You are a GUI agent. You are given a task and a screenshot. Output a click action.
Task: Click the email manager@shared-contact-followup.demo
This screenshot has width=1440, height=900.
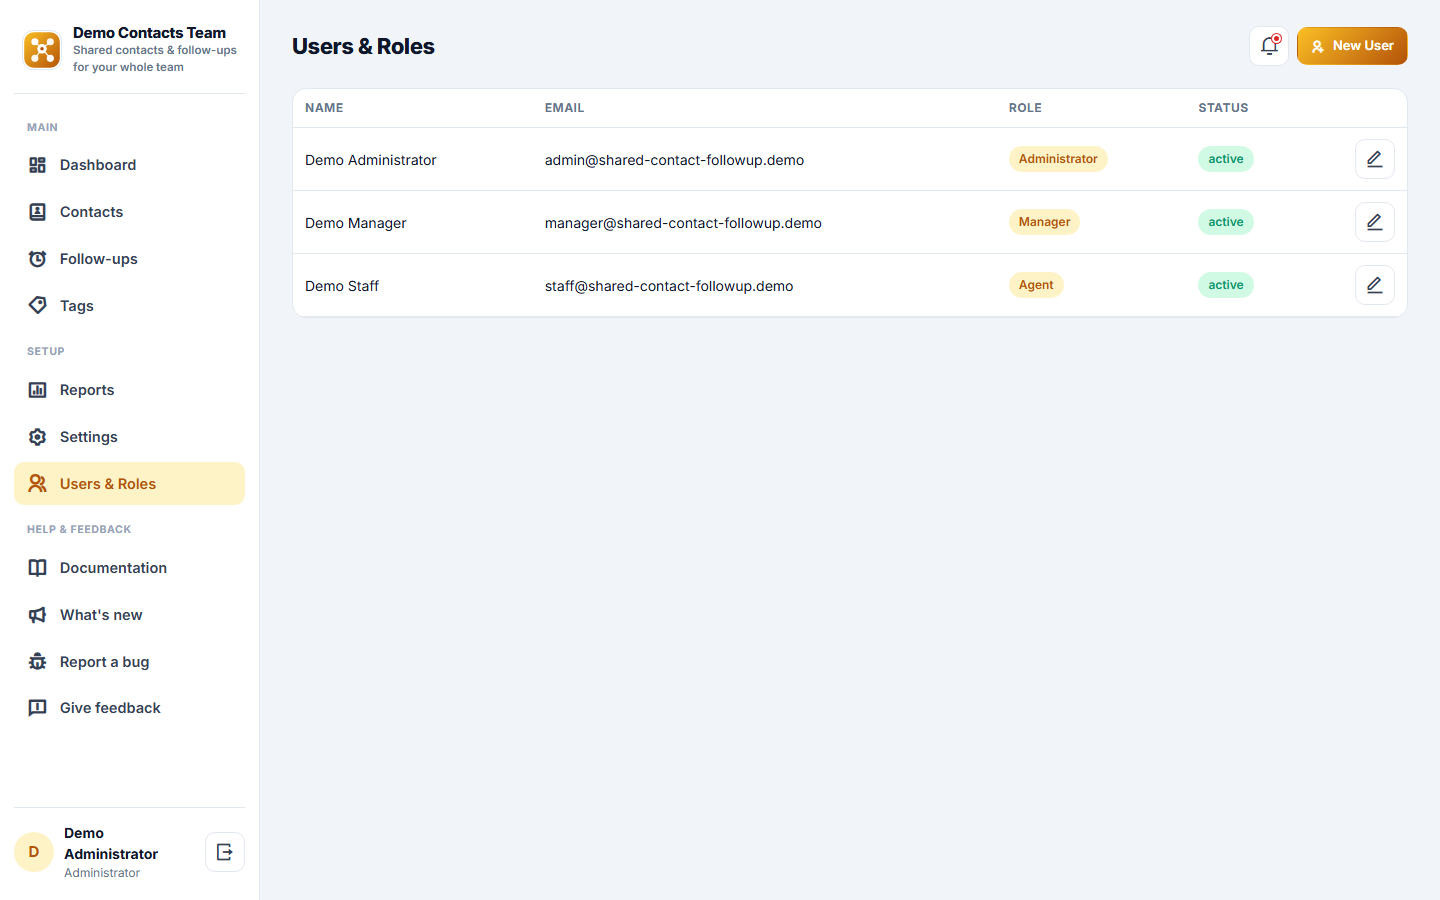point(683,223)
